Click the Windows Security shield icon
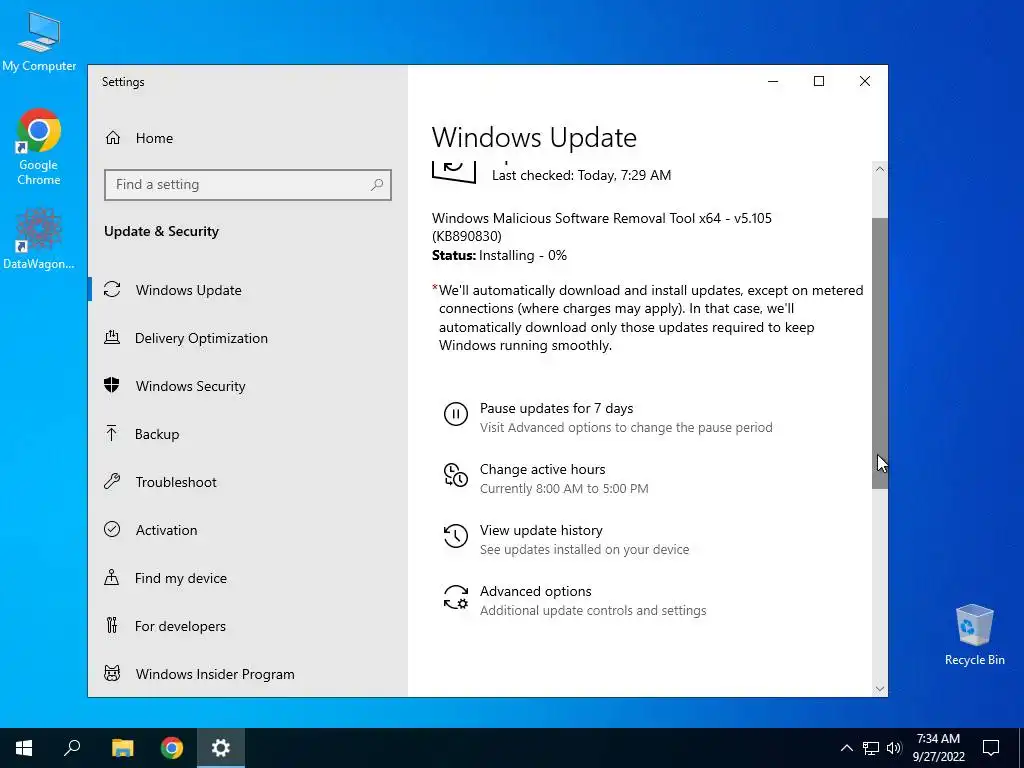This screenshot has width=1024, height=768. [x=112, y=385]
